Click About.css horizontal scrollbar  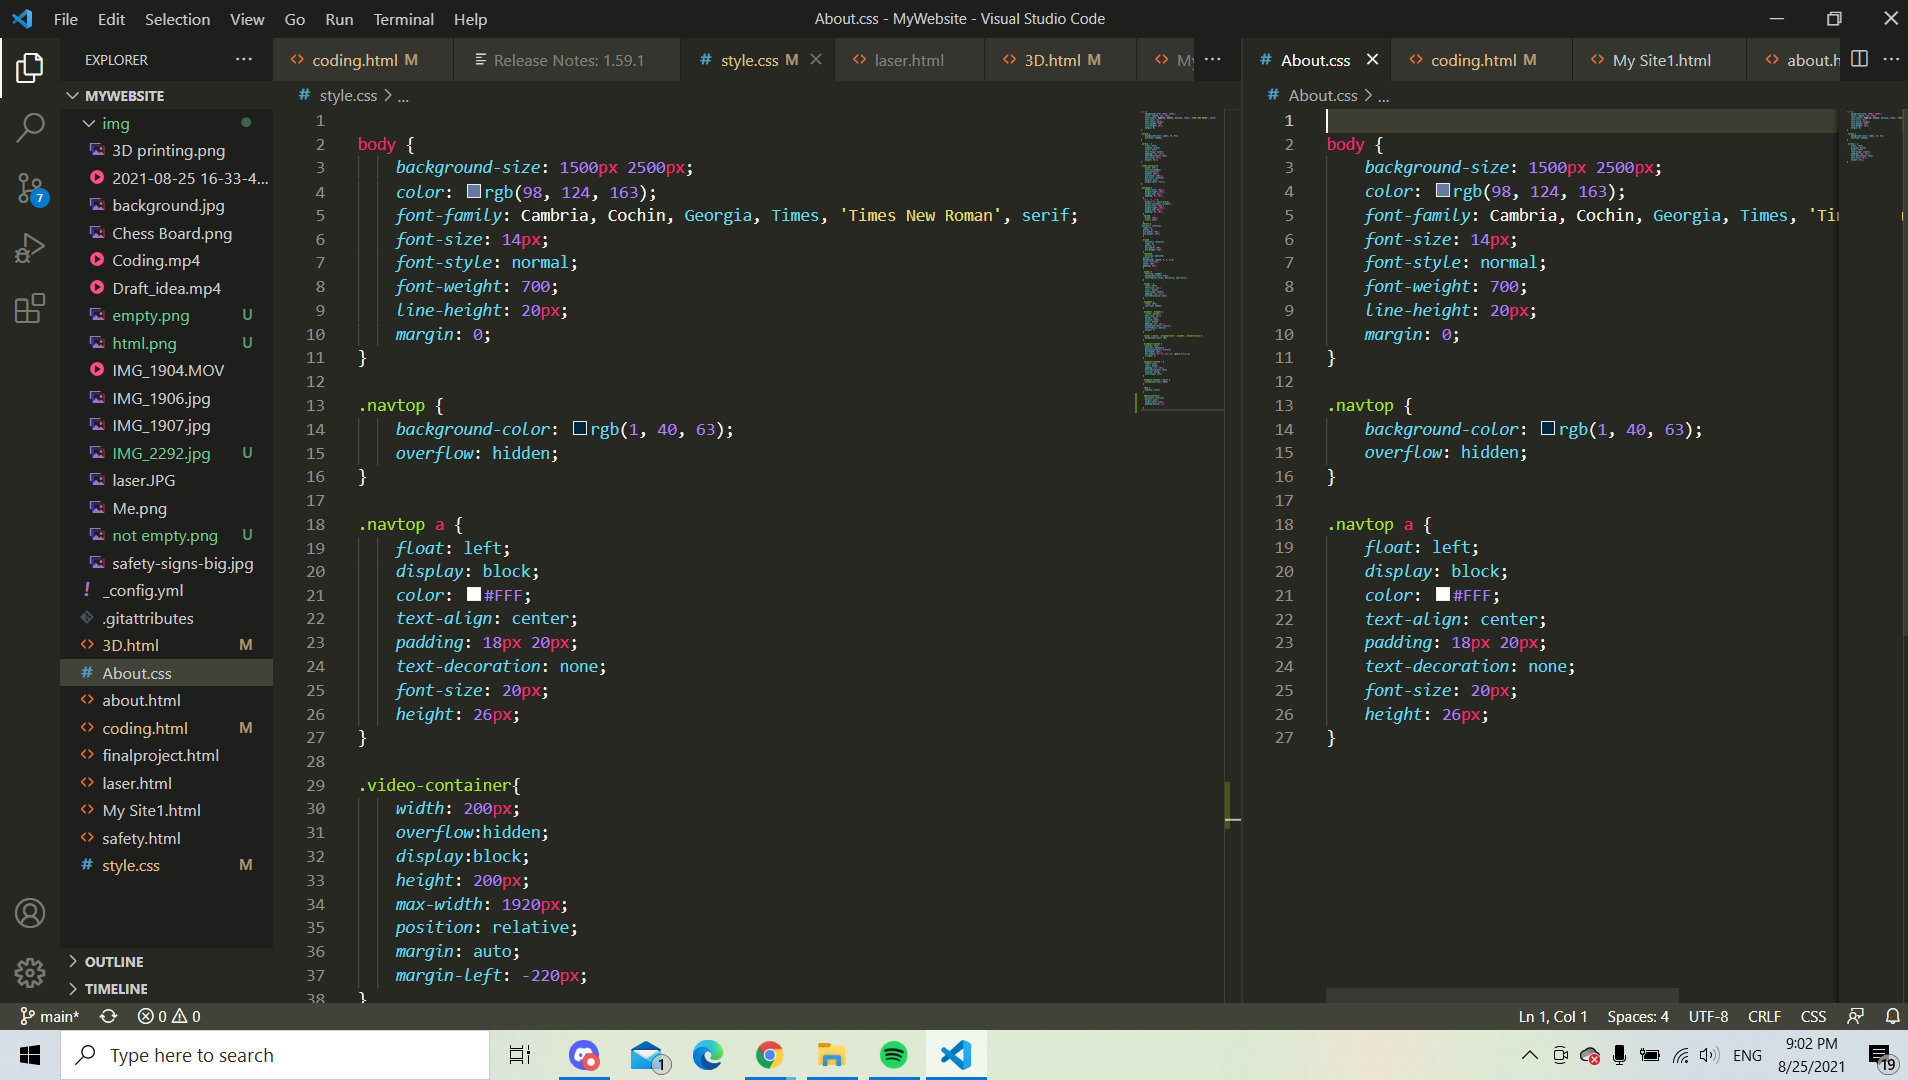[1502, 996]
